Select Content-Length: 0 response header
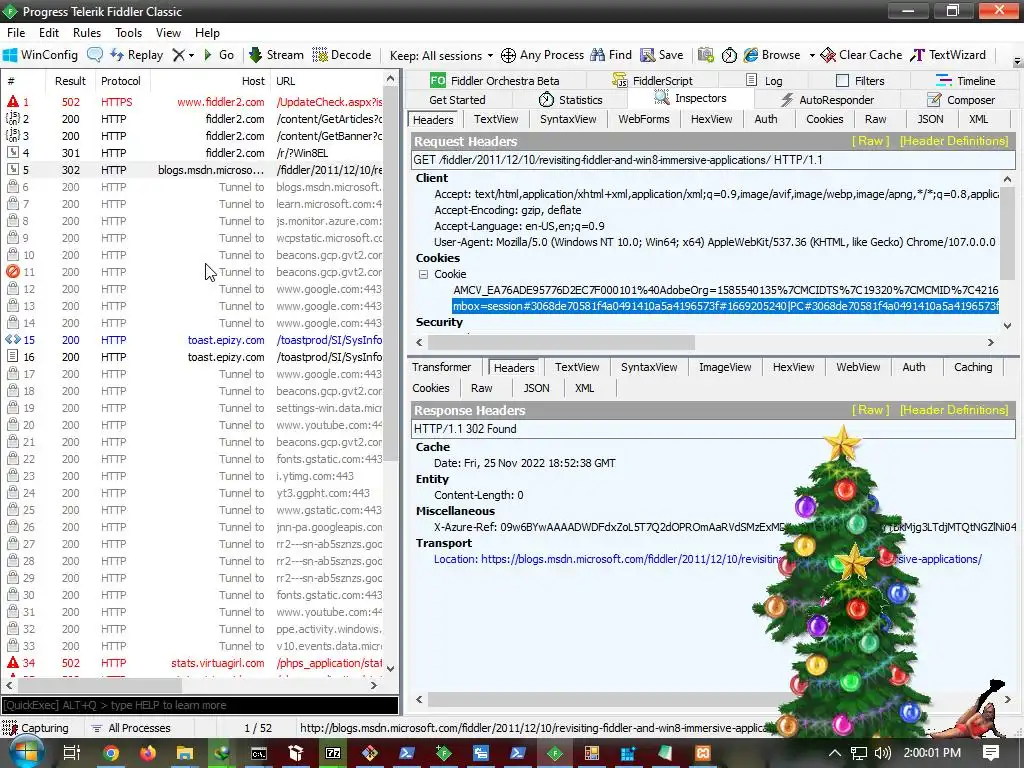 479,495
